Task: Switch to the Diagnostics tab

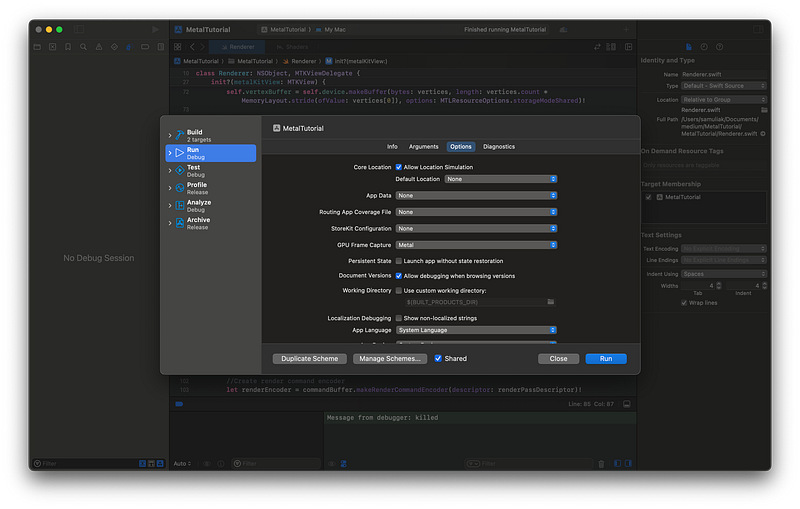Action: (499, 147)
